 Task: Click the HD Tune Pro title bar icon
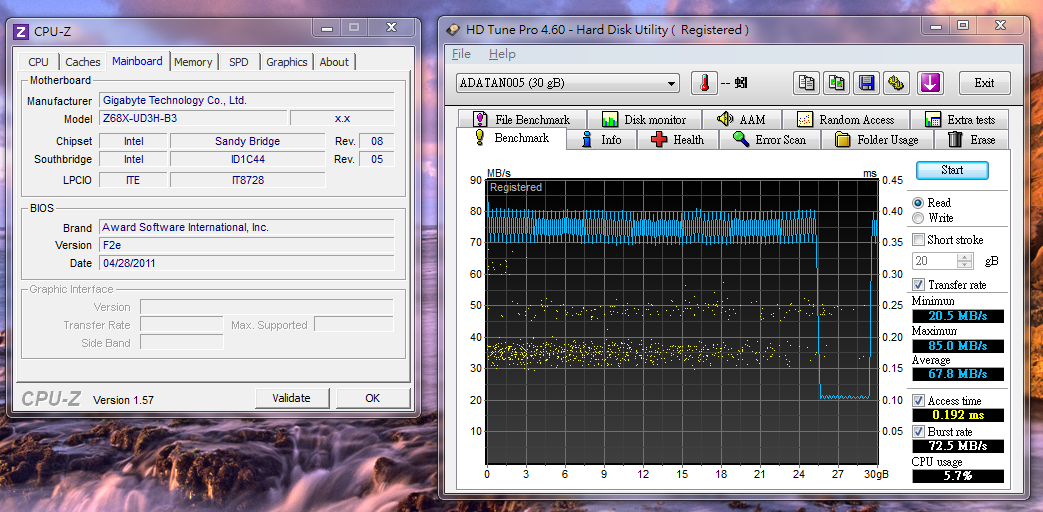point(453,30)
